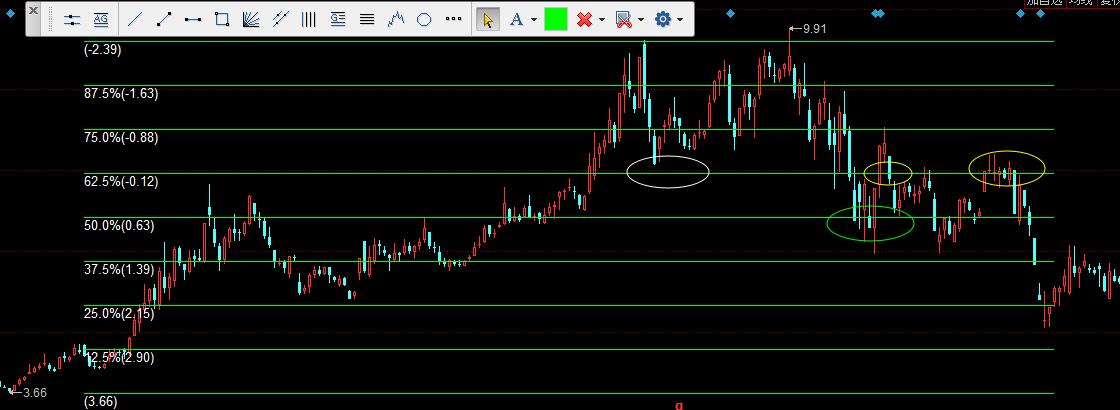Select the rectangle drawing tool

222,20
